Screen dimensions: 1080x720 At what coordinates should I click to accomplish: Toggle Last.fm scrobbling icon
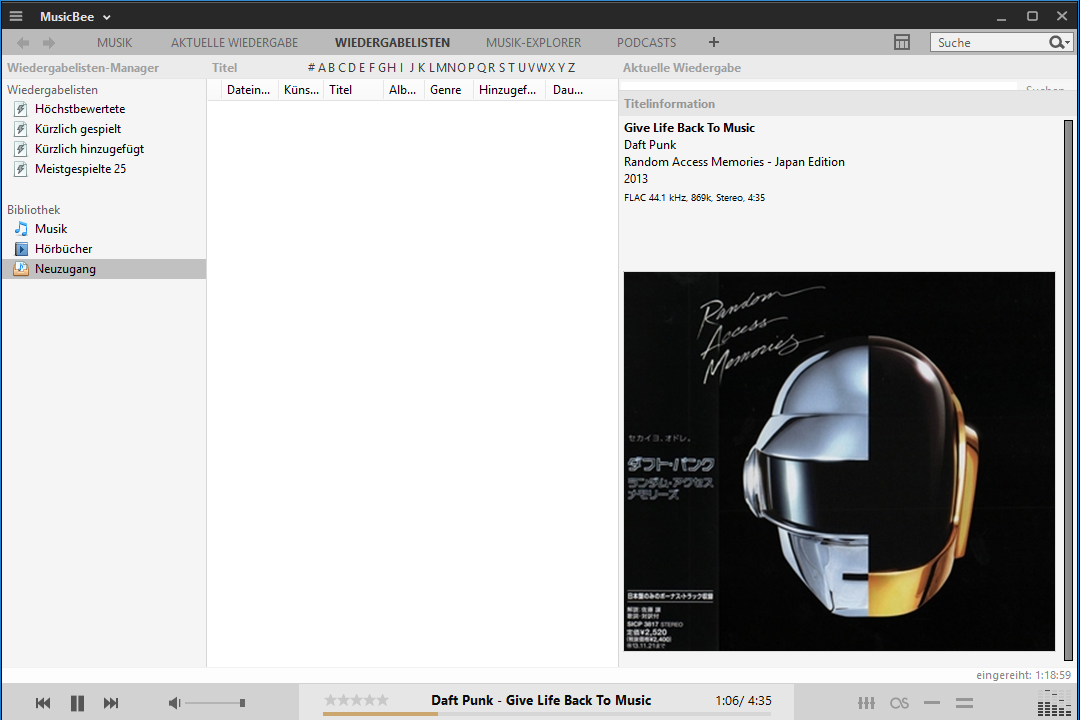pyautogui.click(x=900, y=703)
